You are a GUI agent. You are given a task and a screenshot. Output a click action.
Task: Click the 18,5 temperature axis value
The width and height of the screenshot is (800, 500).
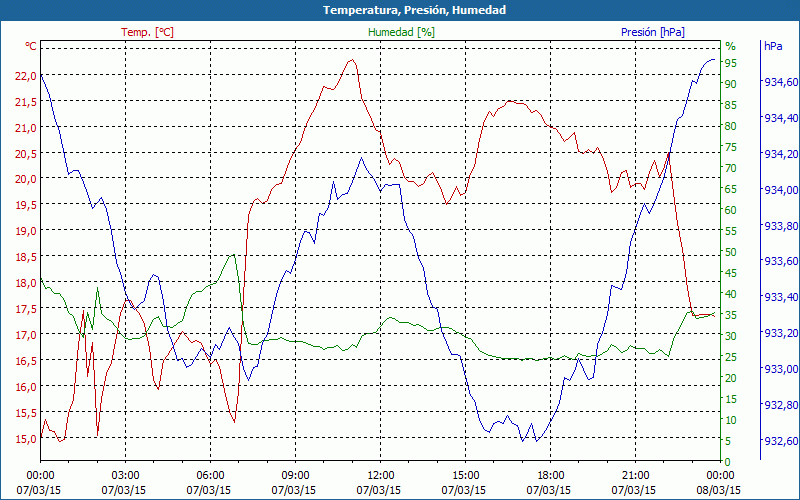[x=26, y=257]
